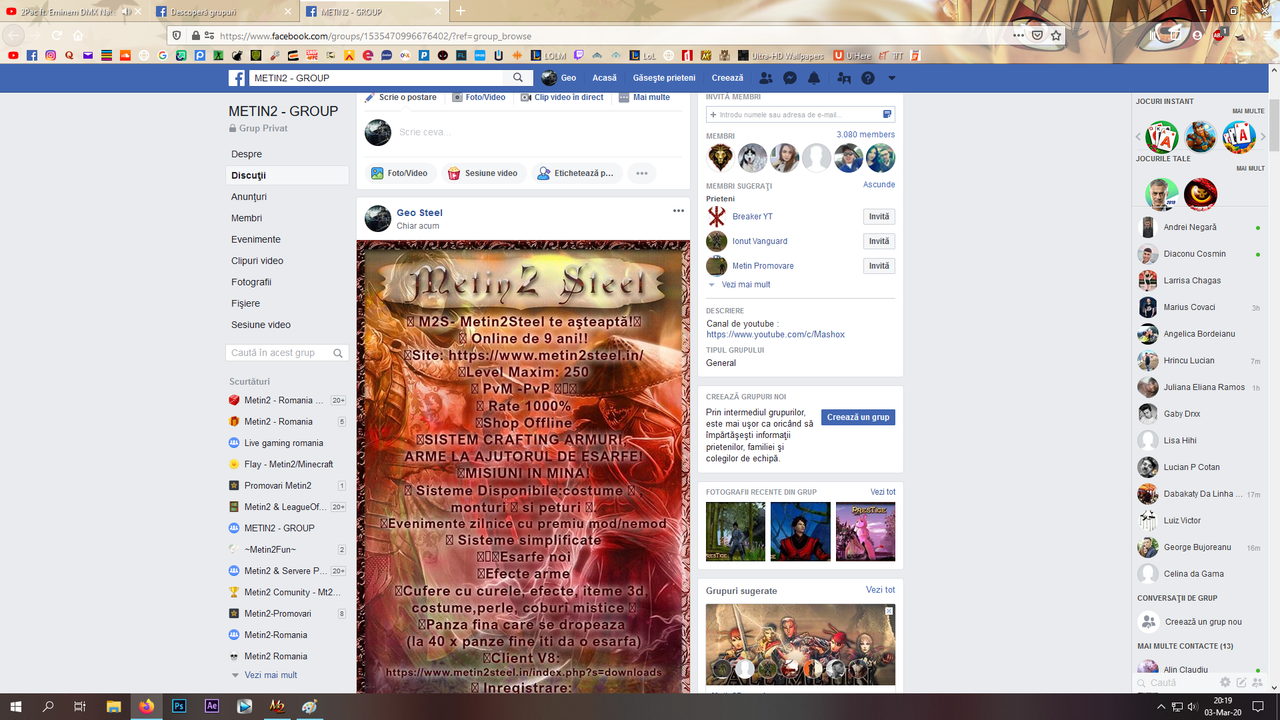Open the help question mark icon
Image resolution: width=1280 pixels, height=720 pixels.
click(x=868, y=78)
